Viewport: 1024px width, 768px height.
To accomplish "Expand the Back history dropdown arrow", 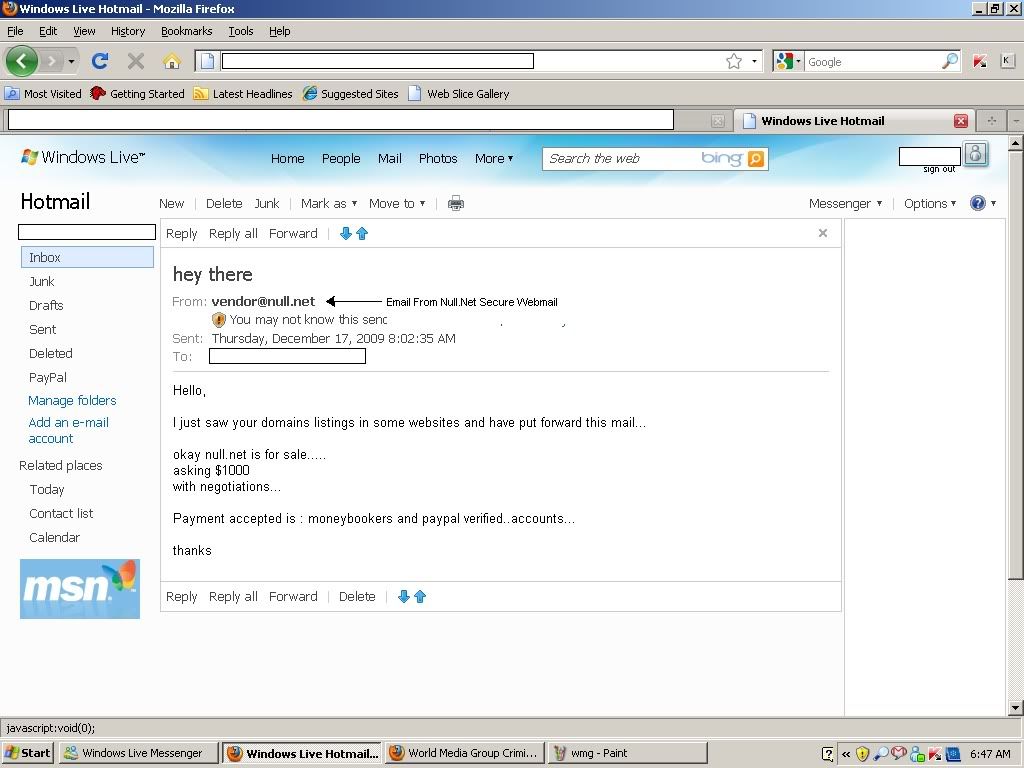I will tap(71, 61).
